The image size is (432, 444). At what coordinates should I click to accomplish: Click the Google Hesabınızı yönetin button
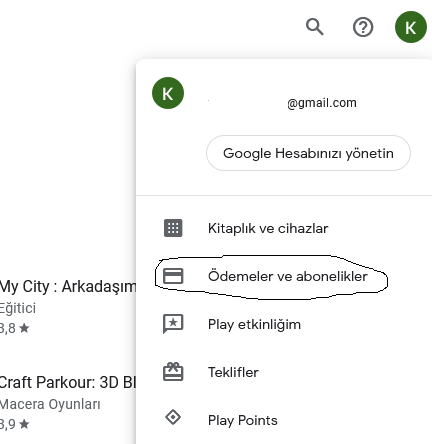tap(308, 153)
